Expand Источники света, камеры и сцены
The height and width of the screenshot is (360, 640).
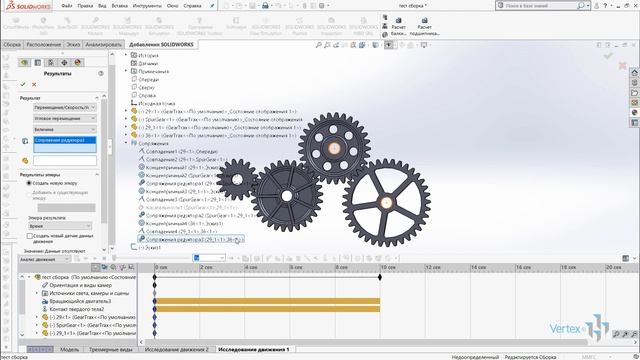pyautogui.click(x=37, y=293)
